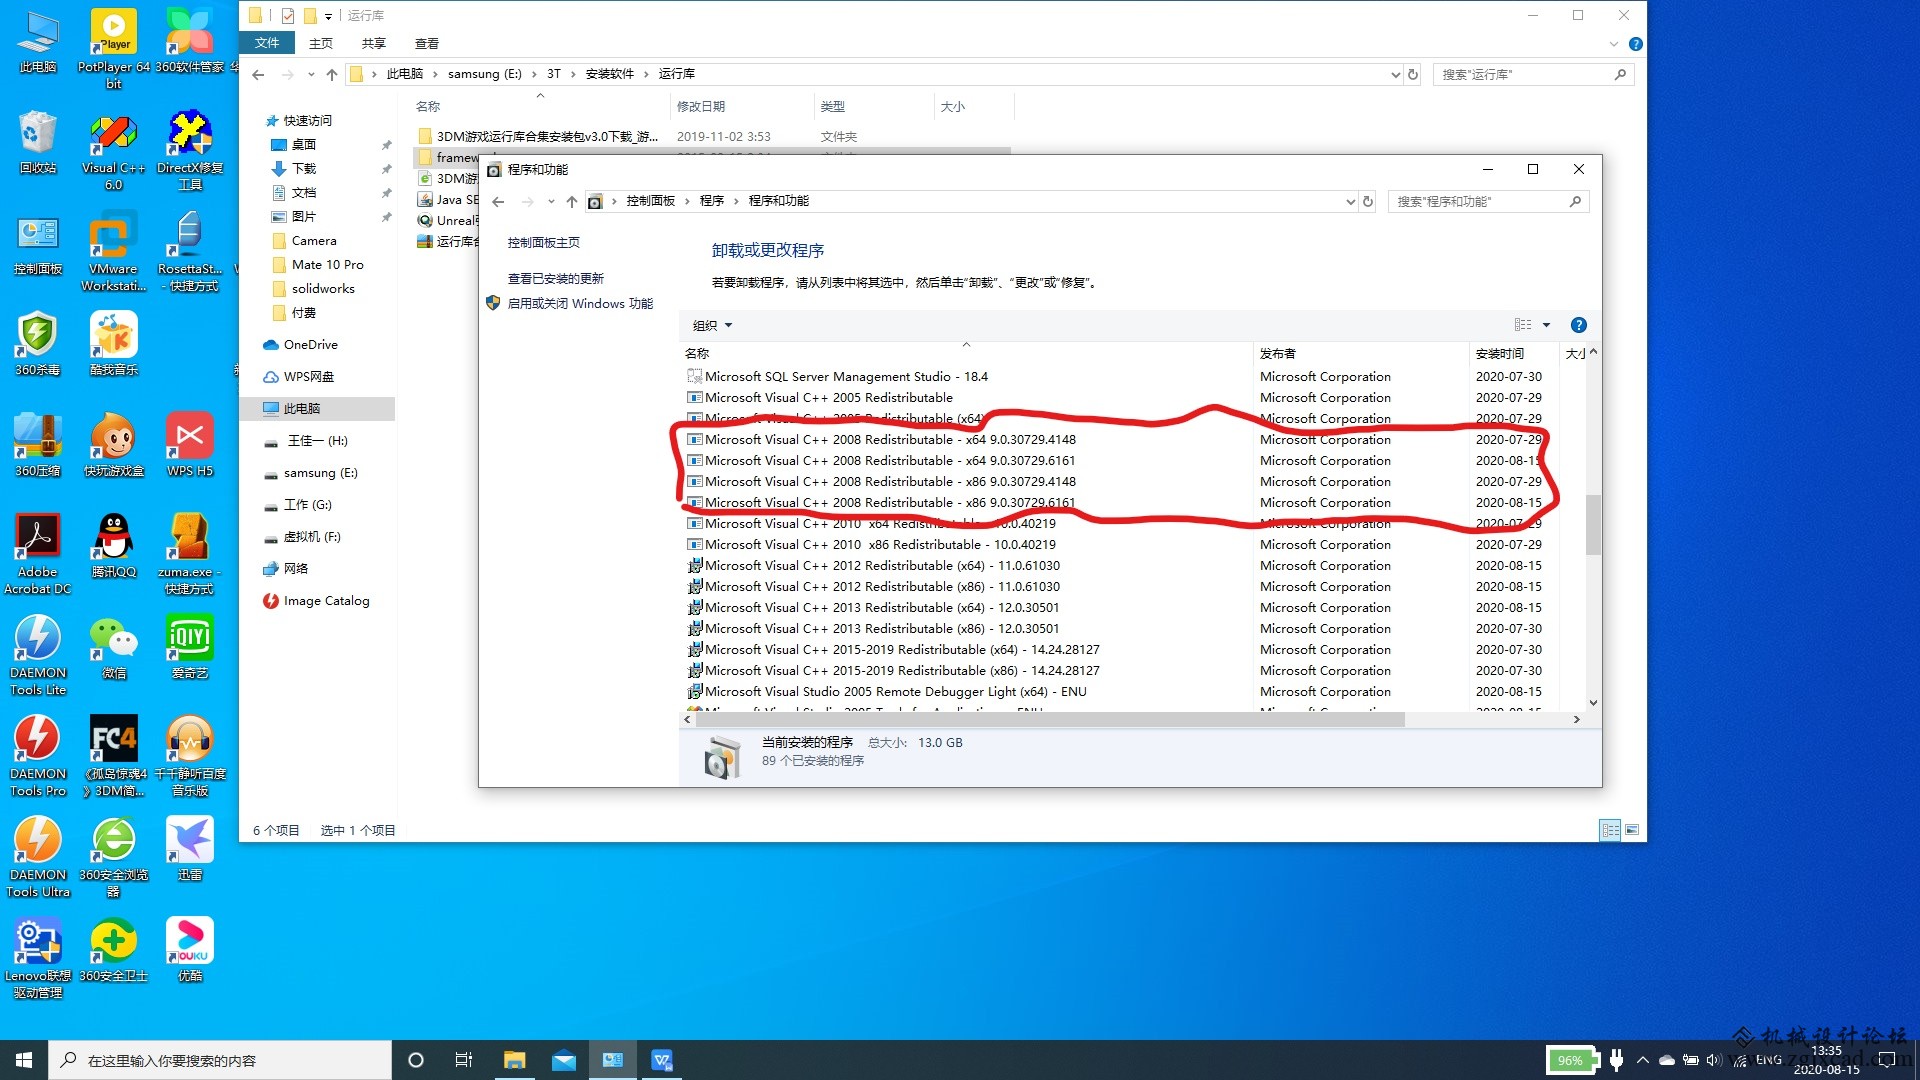The height and width of the screenshot is (1080, 1920).
Task: Open the PotPlayer 64 bit desktop icon
Action: 114,47
